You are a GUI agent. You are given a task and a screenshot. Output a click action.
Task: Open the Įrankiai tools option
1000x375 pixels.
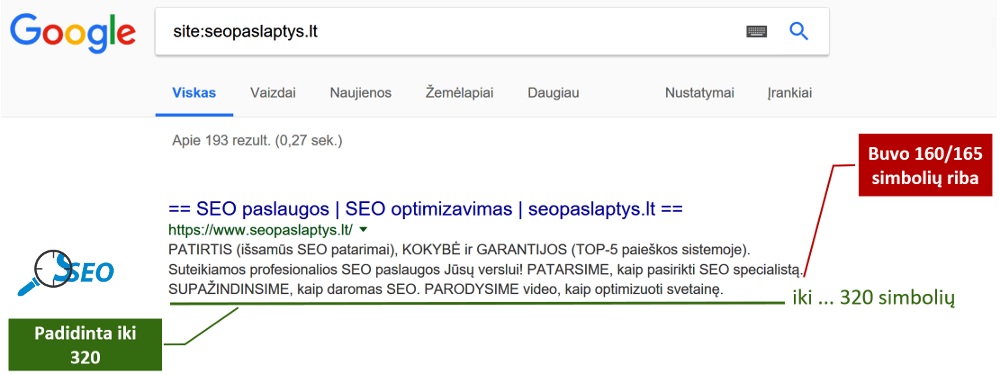click(790, 93)
